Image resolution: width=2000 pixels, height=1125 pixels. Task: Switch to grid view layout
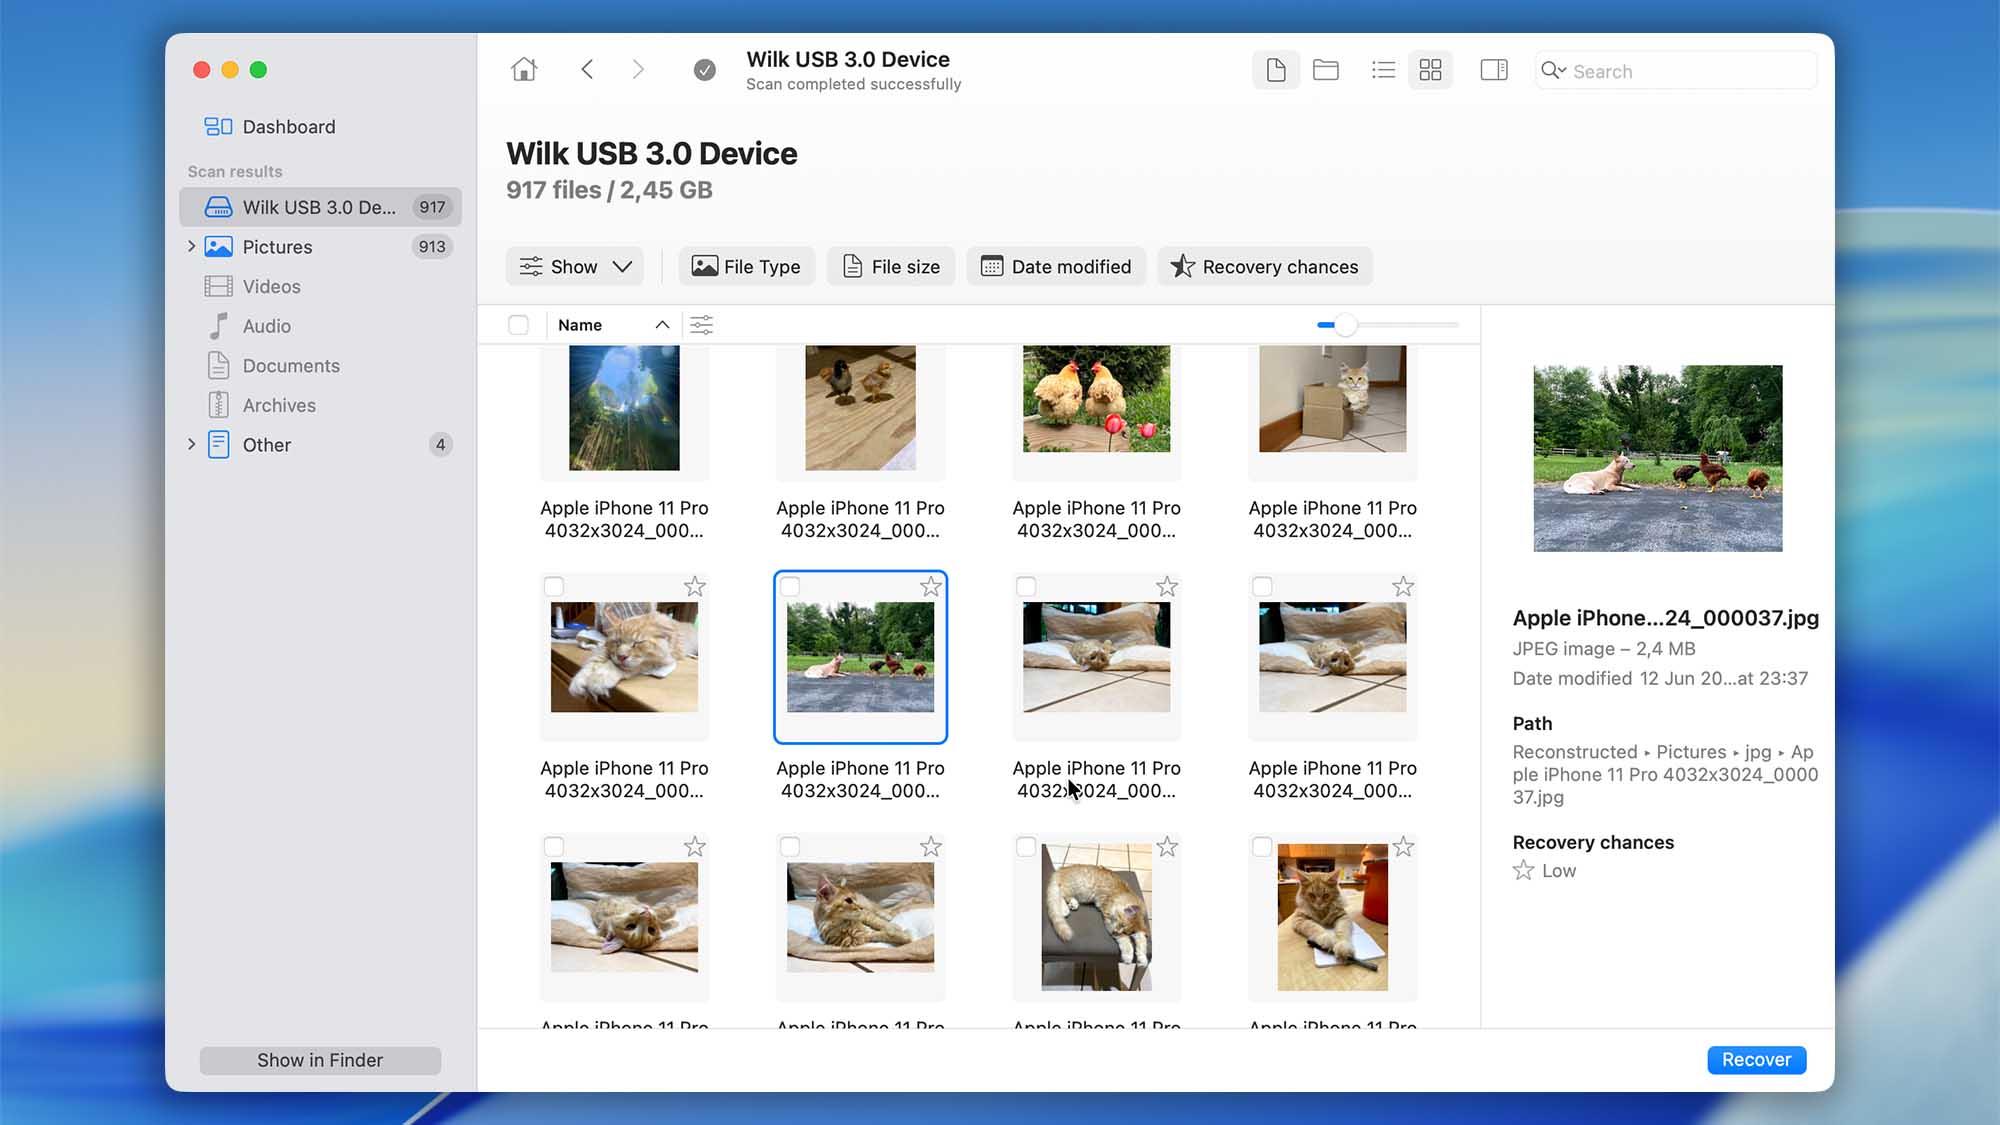(1431, 70)
